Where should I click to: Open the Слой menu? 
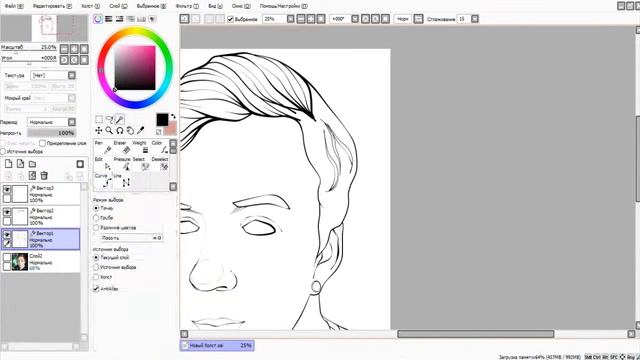118,6
